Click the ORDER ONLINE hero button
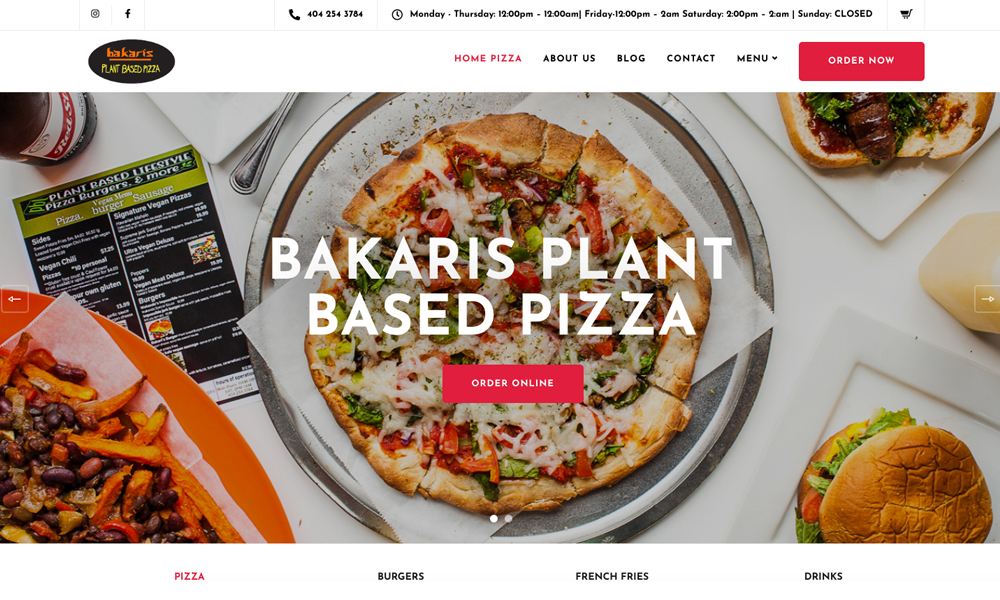The image size is (1000, 600). 513,383
